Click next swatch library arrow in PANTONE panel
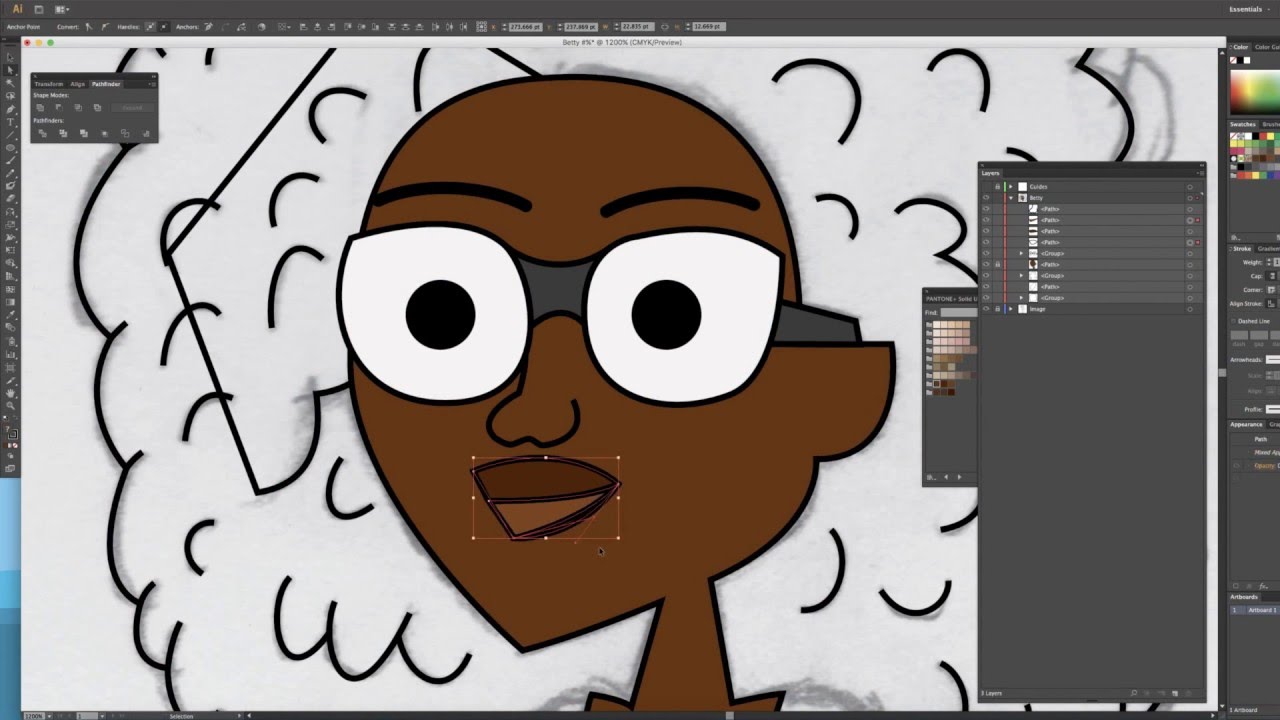The image size is (1280, 720). 959,477
